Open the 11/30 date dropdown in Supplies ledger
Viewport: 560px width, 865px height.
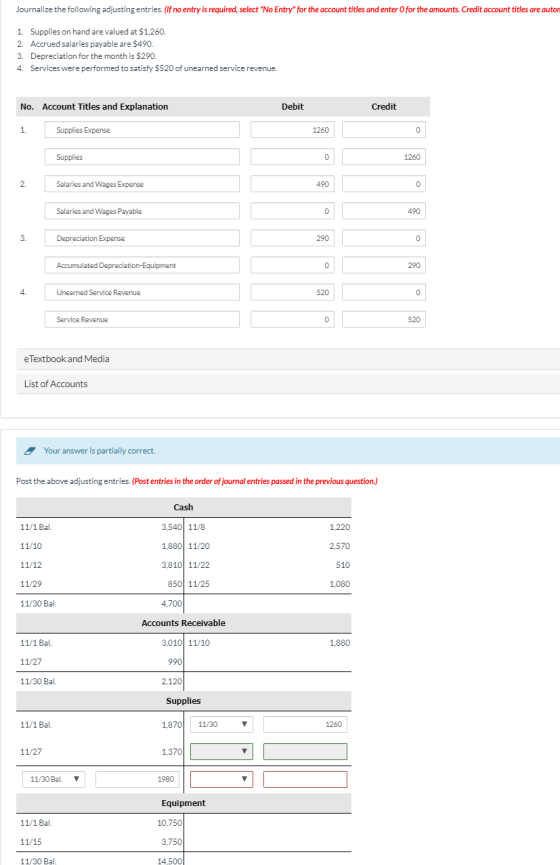coord(221,724)
